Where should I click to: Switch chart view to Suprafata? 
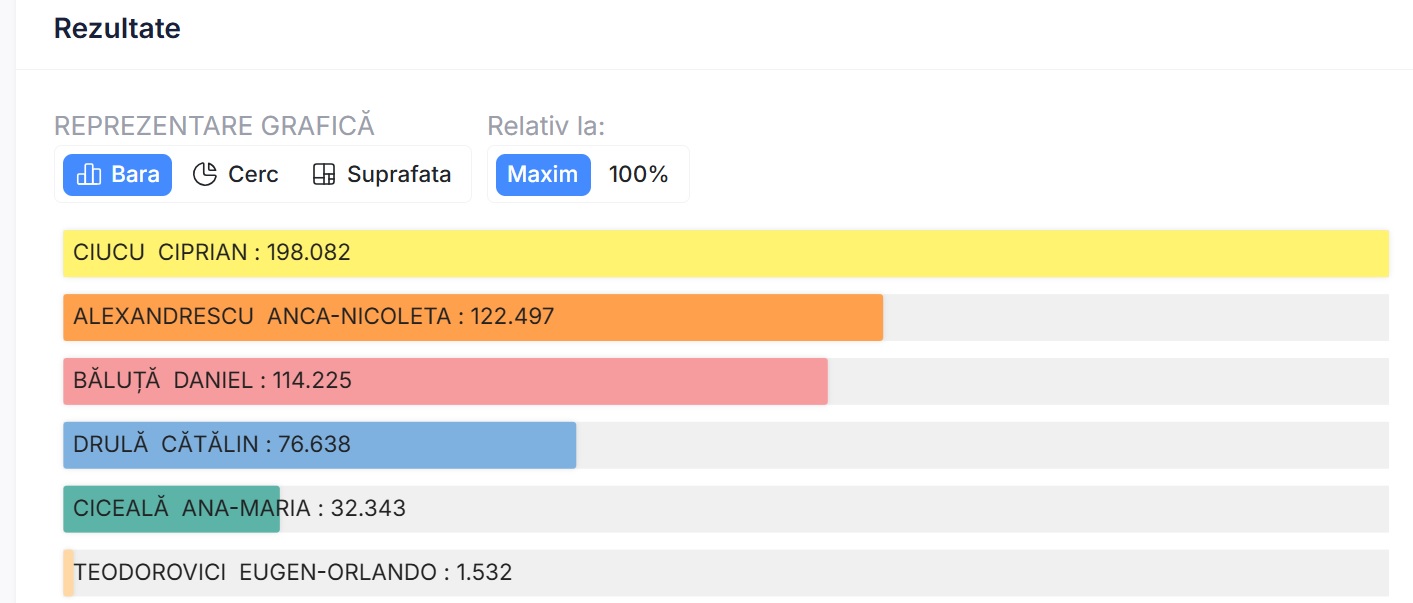click(x=381, y=175)
